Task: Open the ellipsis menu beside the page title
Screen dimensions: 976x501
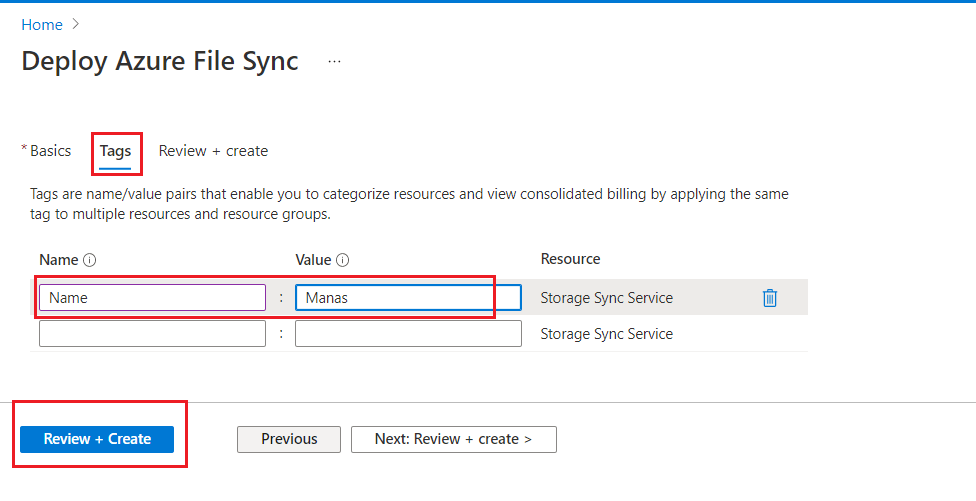Action: pos(334,61)
